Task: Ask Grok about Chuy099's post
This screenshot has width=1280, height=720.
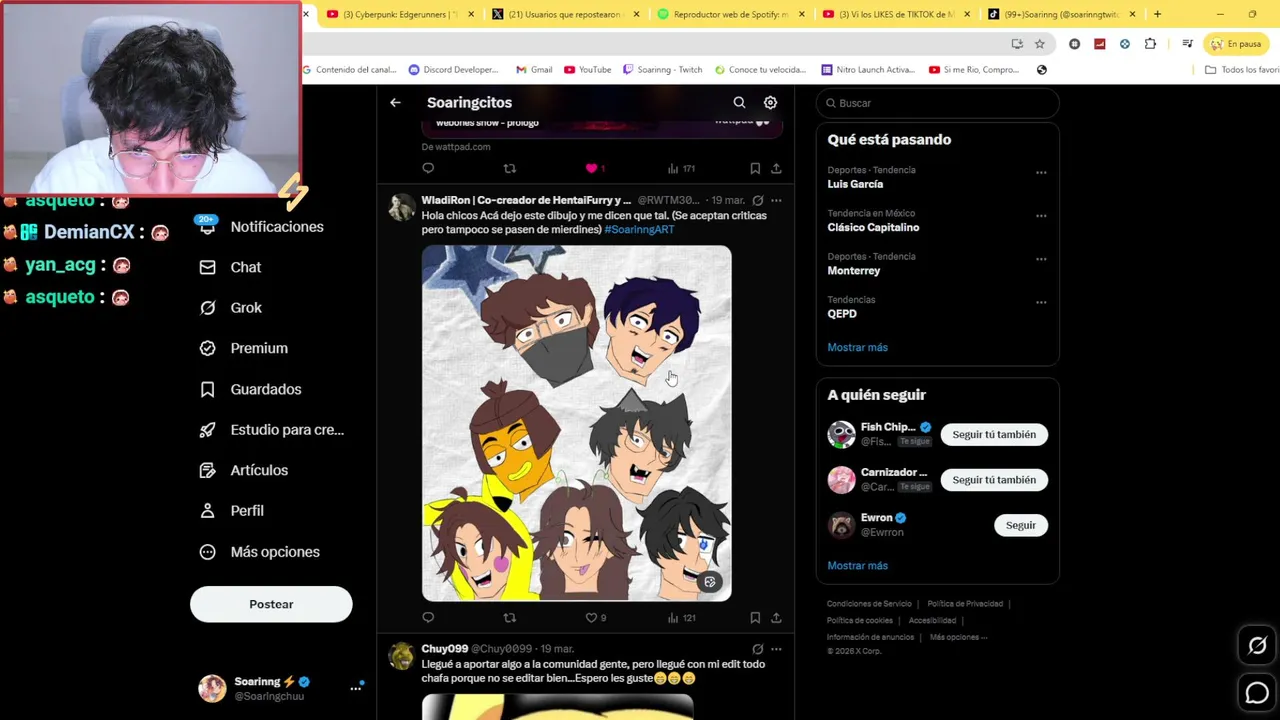Action: point(757,649)
